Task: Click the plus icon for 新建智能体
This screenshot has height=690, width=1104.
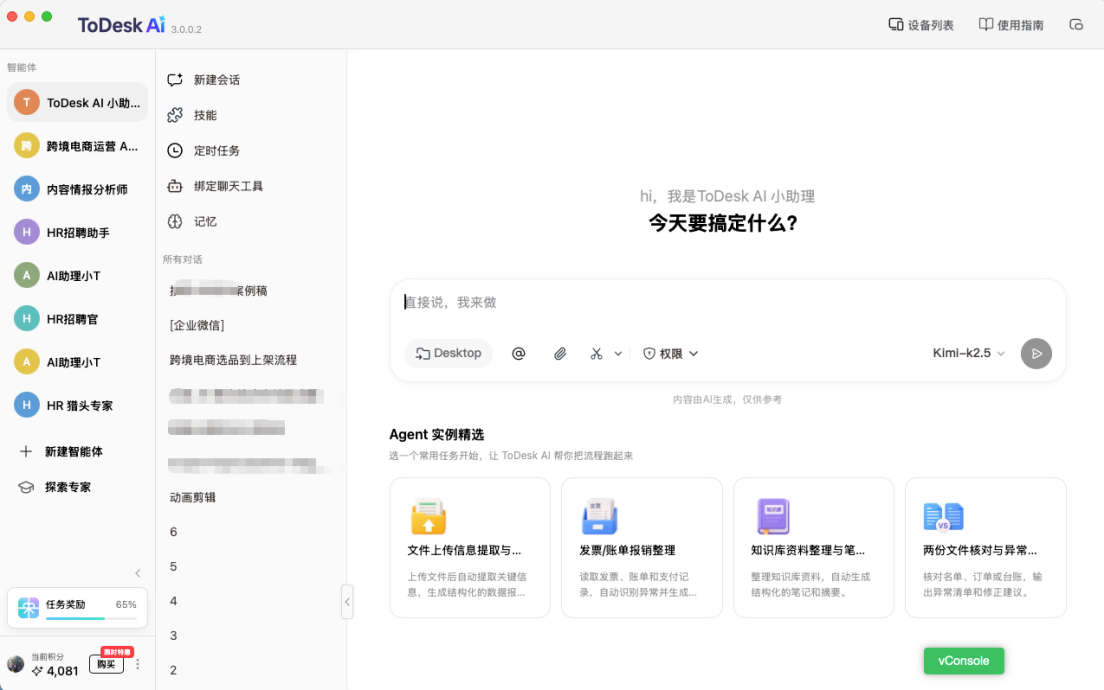Action: (26, 451)
